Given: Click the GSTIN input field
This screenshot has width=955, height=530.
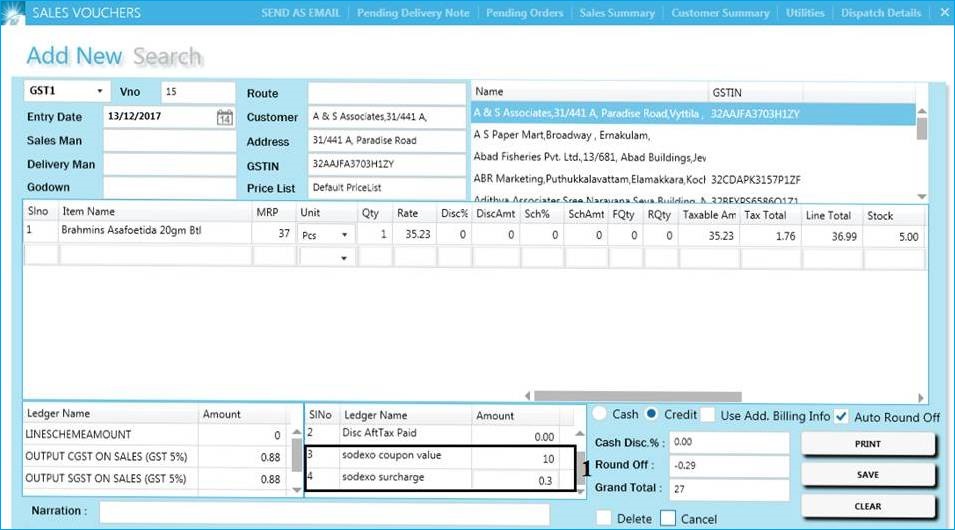Looking at the screenshot, I should (387, 164).
